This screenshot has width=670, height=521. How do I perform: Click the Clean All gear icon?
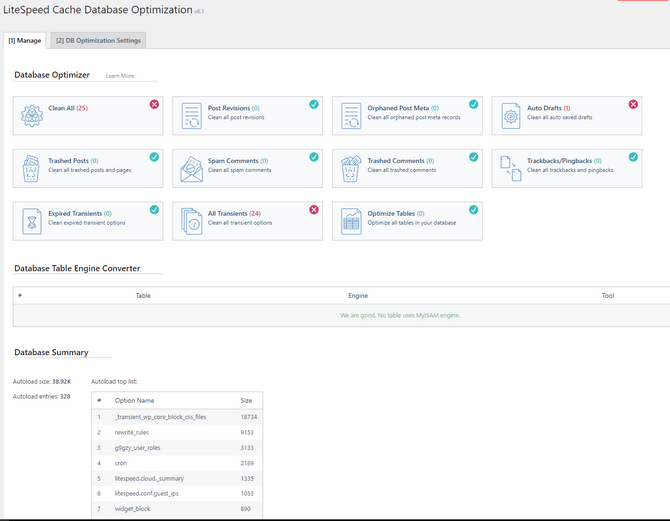click(31, 116)
